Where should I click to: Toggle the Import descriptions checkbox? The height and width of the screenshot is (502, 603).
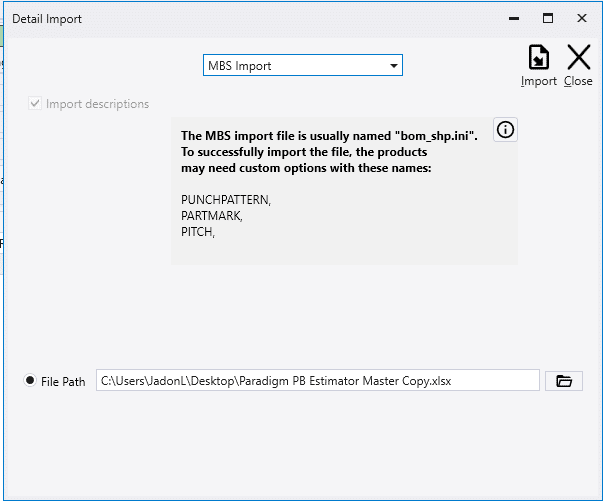tap(35, 103)
